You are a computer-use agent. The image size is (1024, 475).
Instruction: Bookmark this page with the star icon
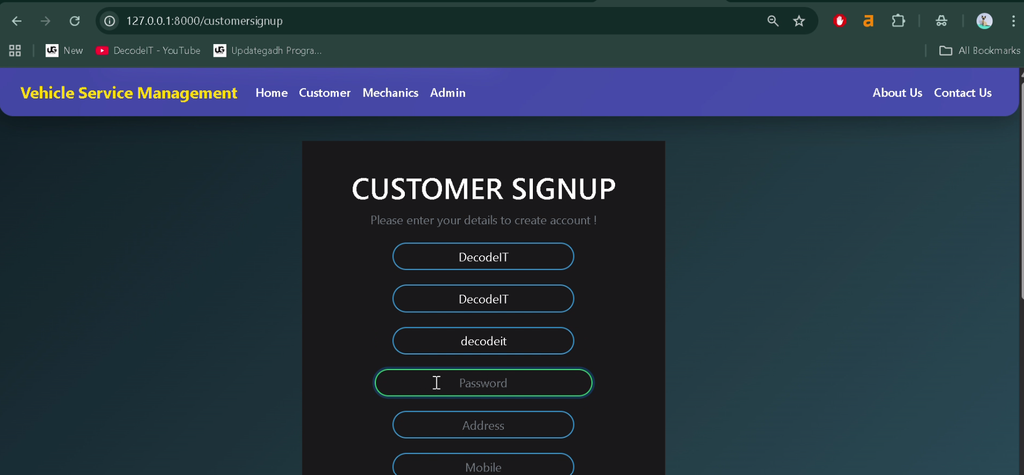coord(799,21)
